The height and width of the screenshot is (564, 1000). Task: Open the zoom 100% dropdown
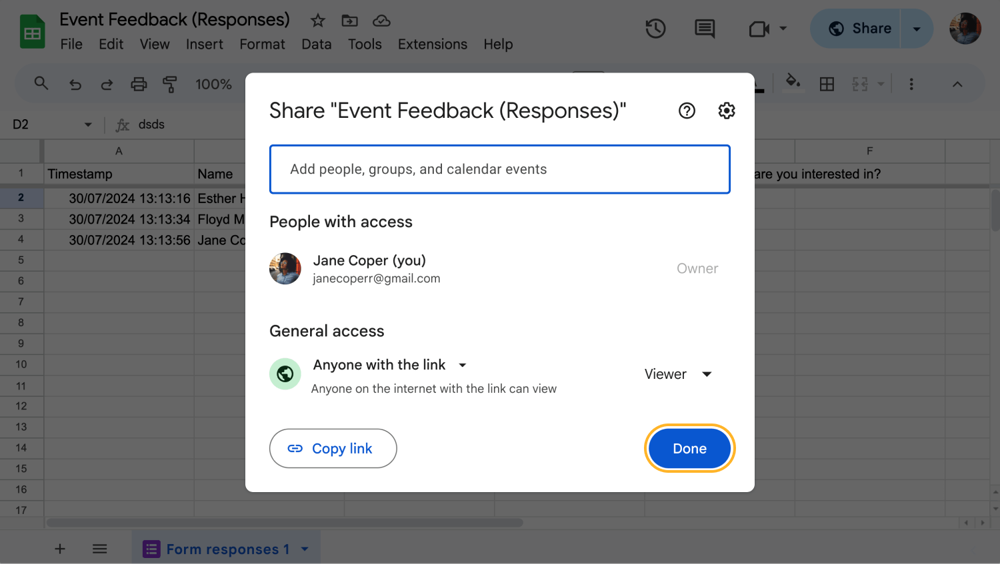(x=214, y=84)
